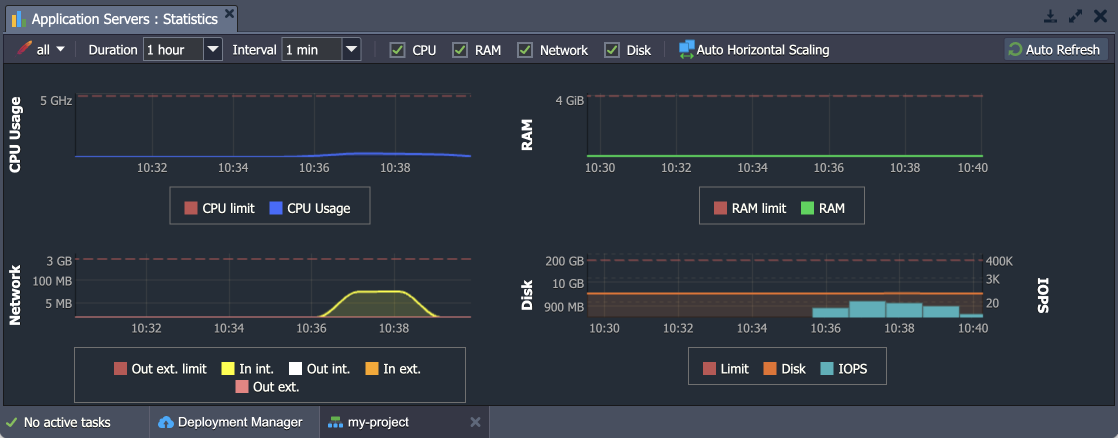The image size is (1118, 438).
Task: Uncheck the RAM checkbox
Action: [x=460, y=50]
